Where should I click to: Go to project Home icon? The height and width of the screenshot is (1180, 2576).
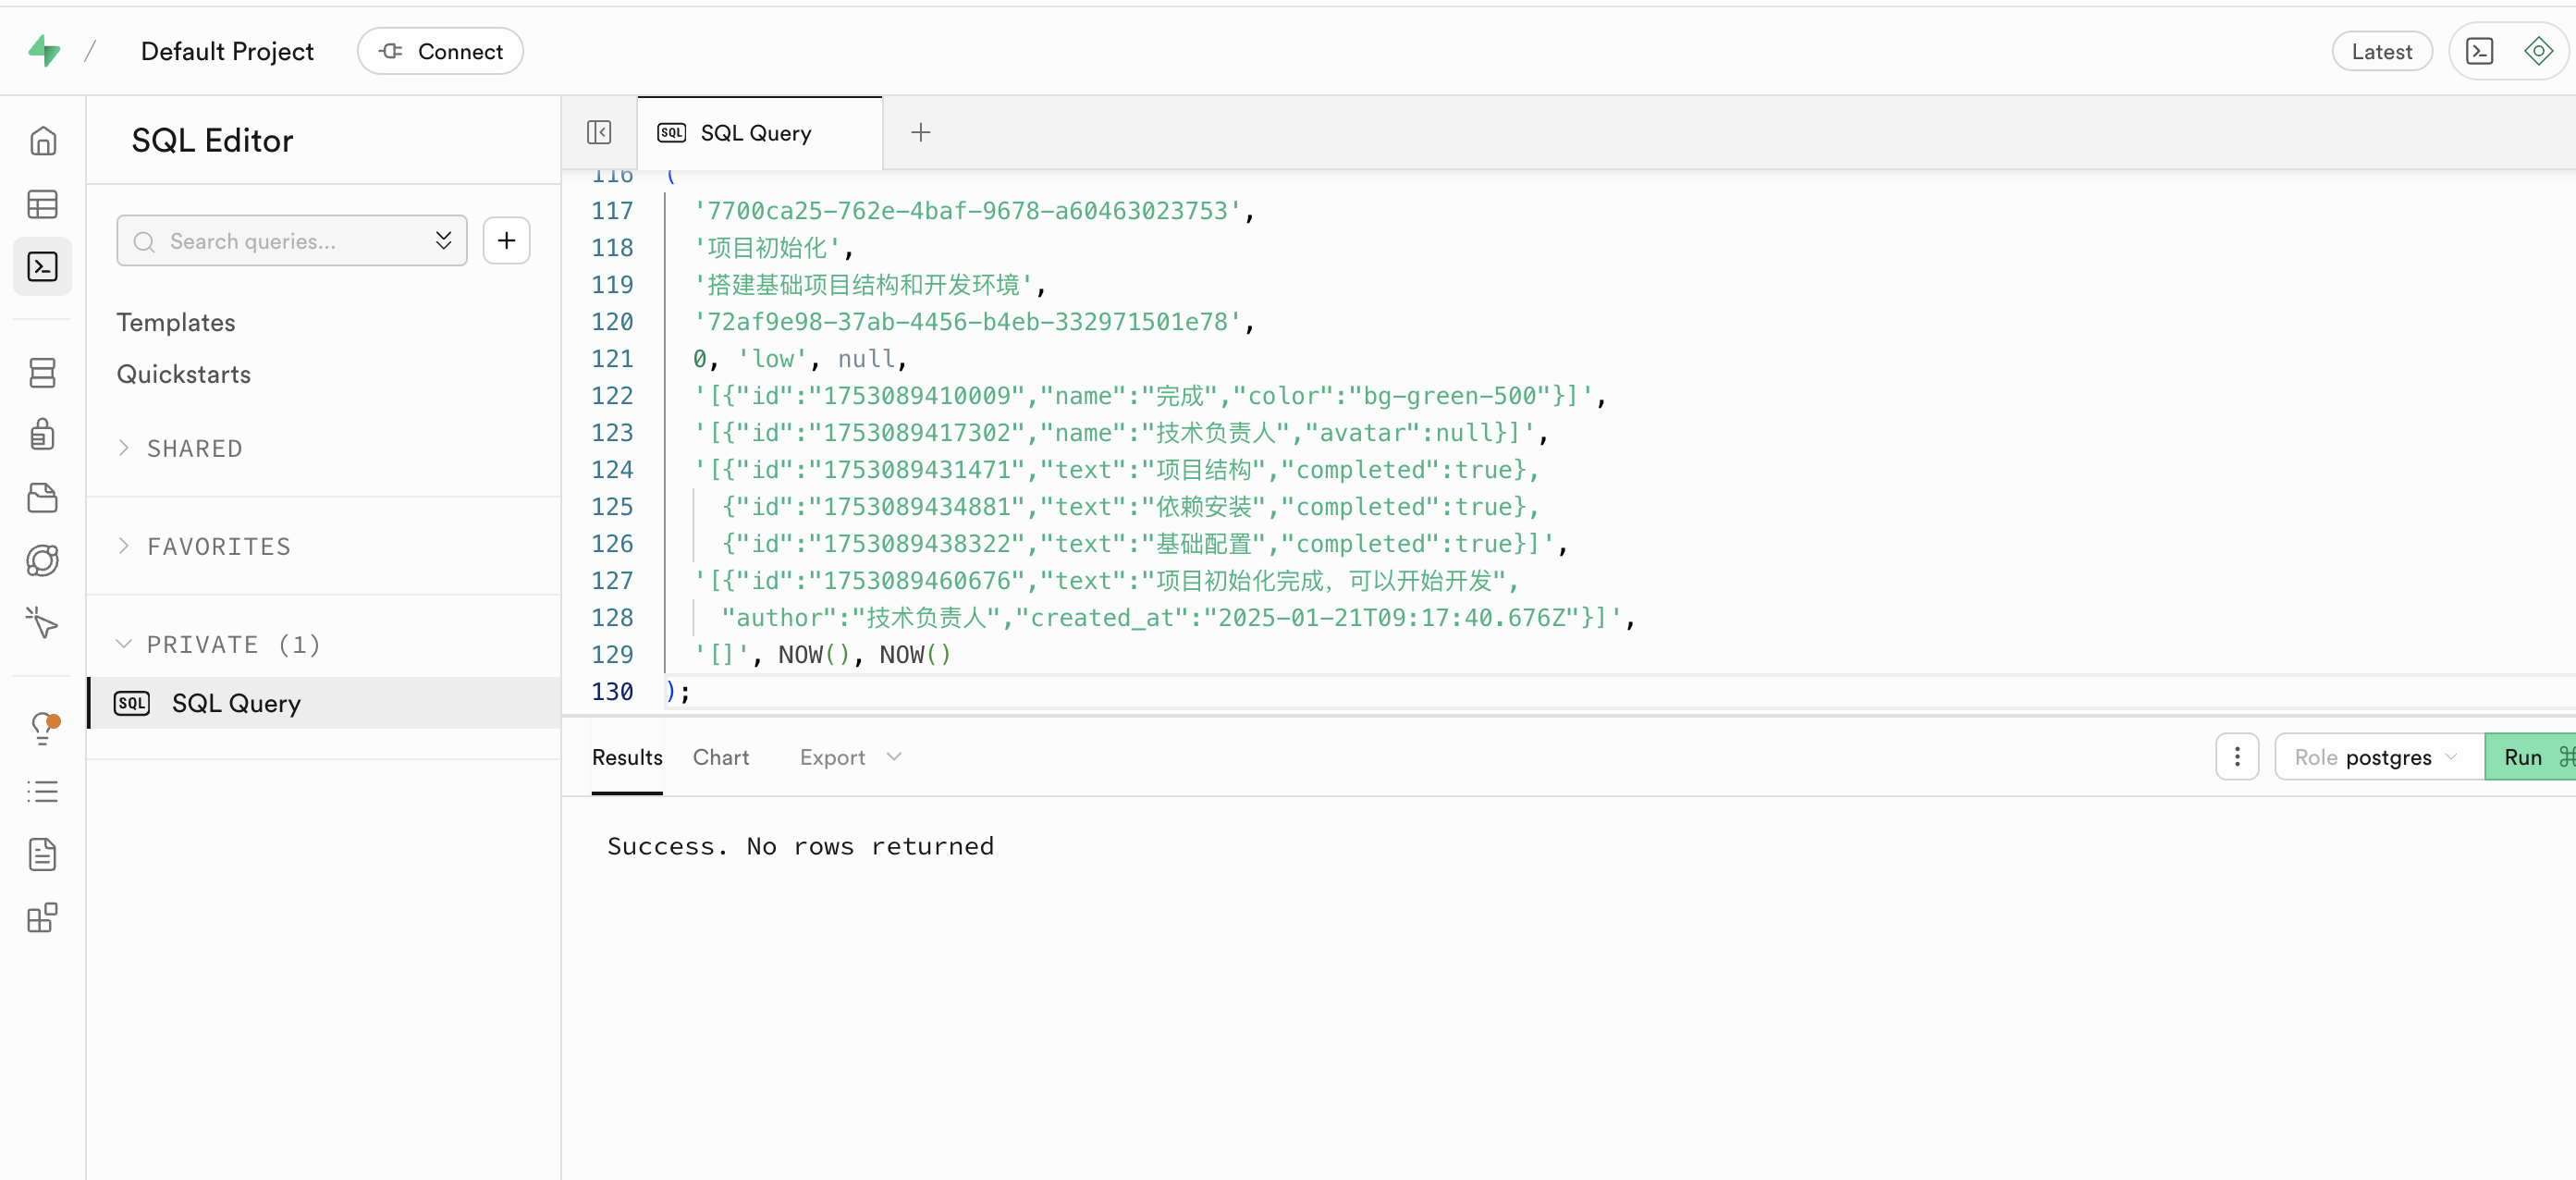[42, 141]
